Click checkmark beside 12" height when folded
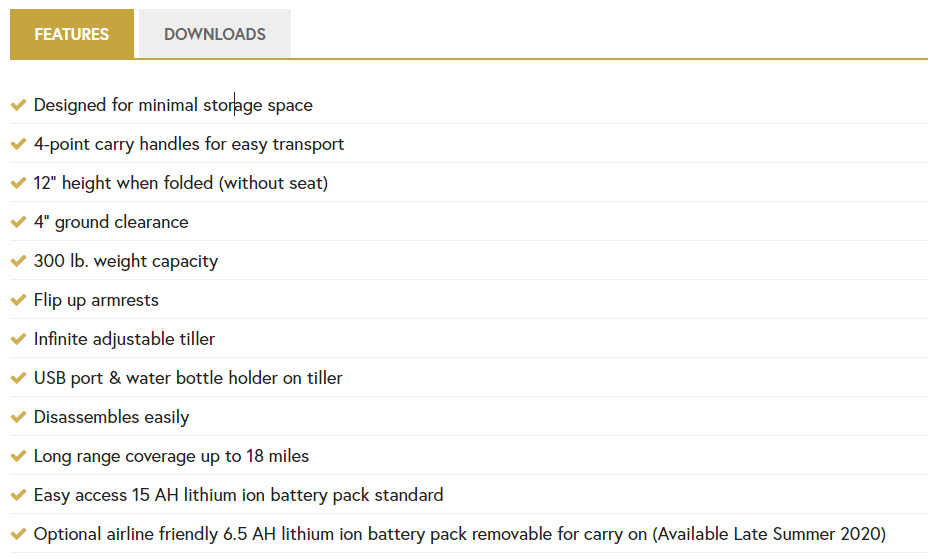928x559 pixels. pyautogui.click(x=18, y=183)
